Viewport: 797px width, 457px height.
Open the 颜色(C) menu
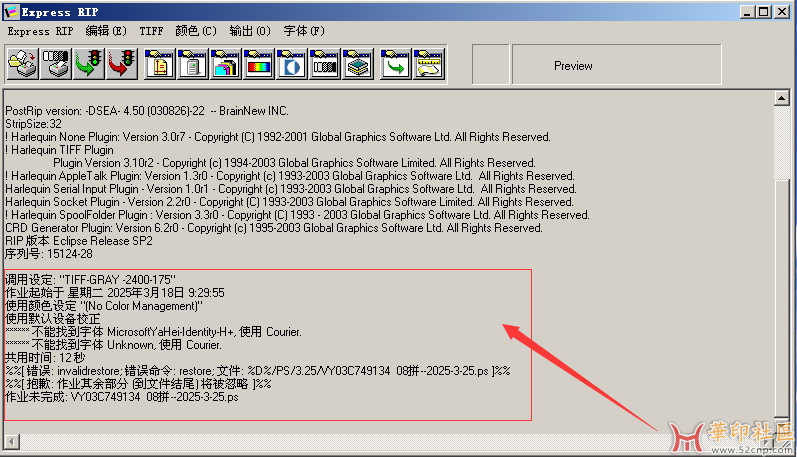click(196, 31)
